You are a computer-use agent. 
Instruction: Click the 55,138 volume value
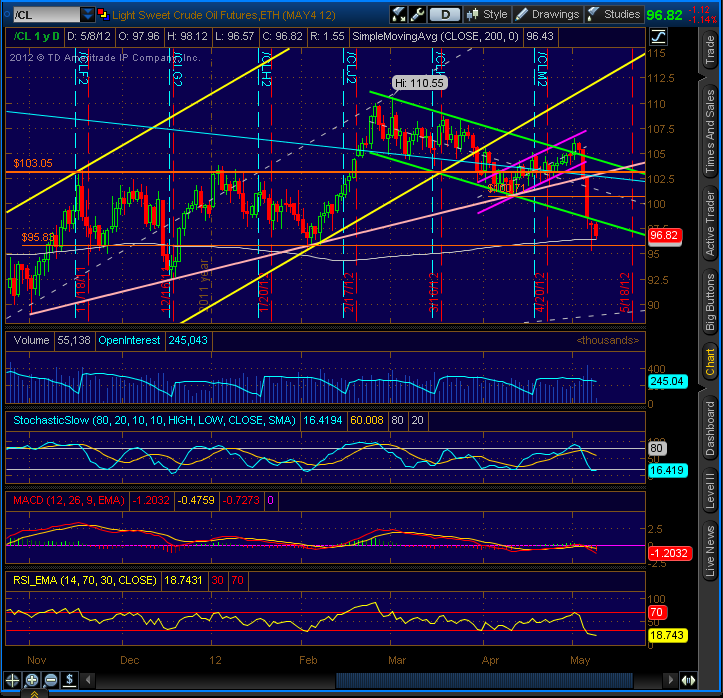[x=74, y=340]
